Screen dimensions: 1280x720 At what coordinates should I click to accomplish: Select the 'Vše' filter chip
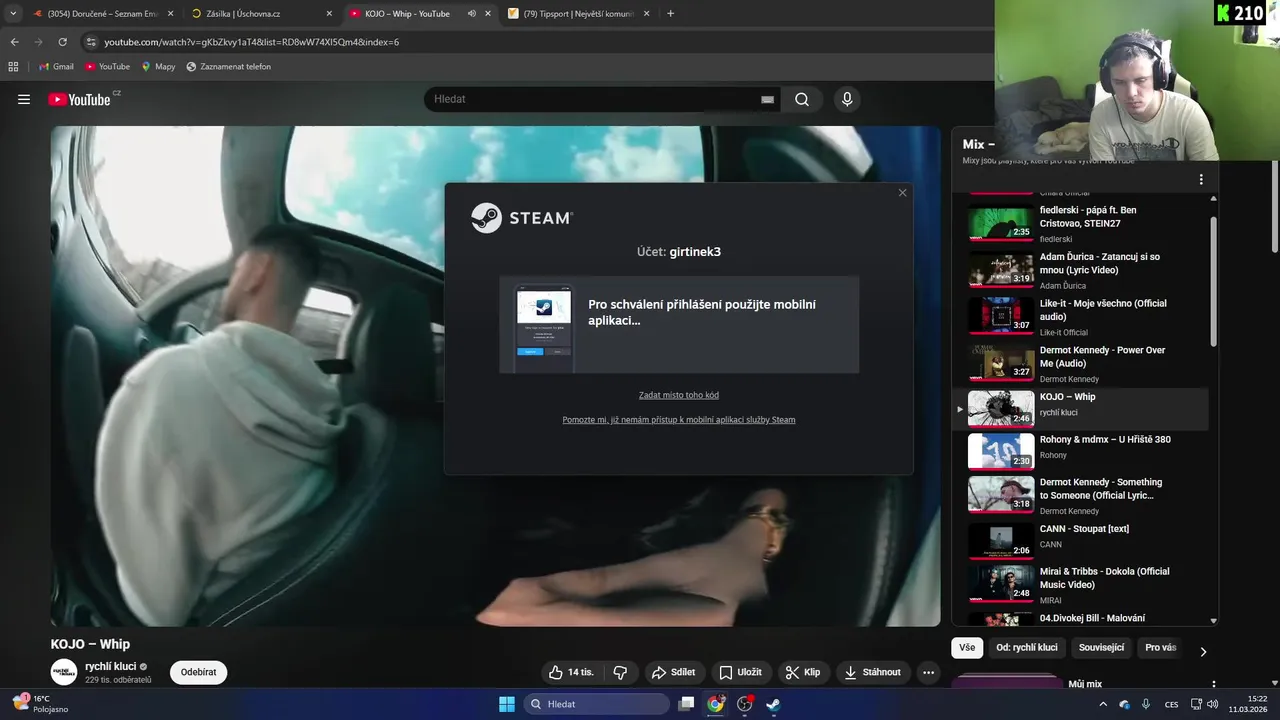pyautogui.click(x=967, y=648)
